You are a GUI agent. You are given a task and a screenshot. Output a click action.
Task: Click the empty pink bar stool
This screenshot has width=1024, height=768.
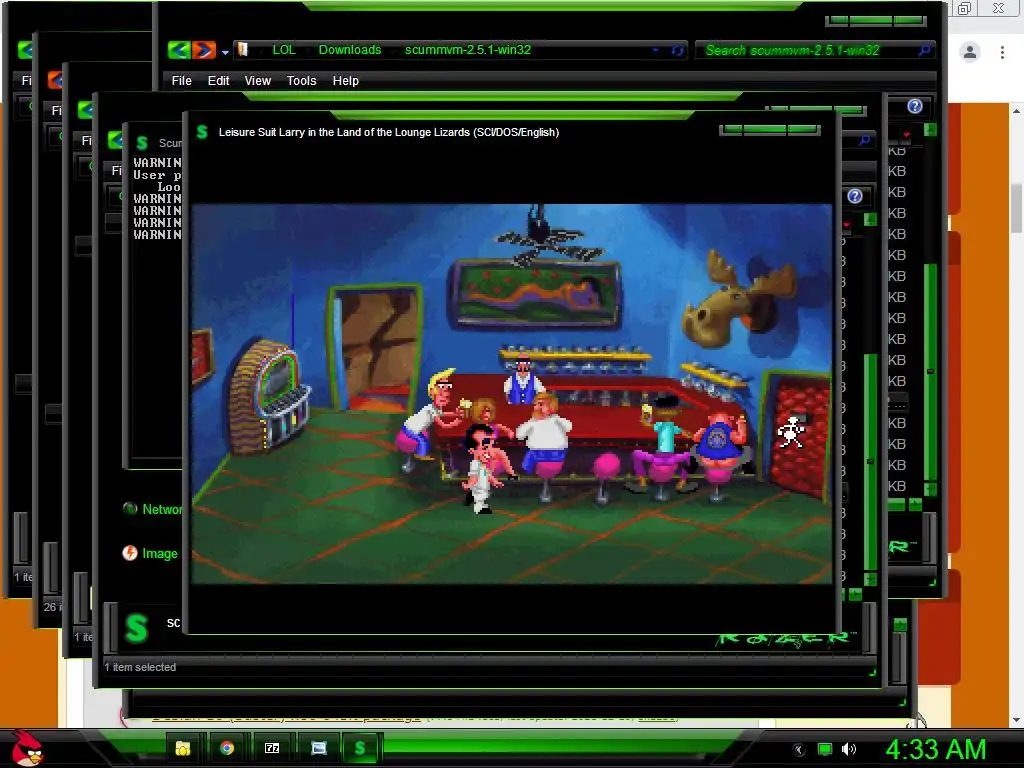[x=605, y=478]
